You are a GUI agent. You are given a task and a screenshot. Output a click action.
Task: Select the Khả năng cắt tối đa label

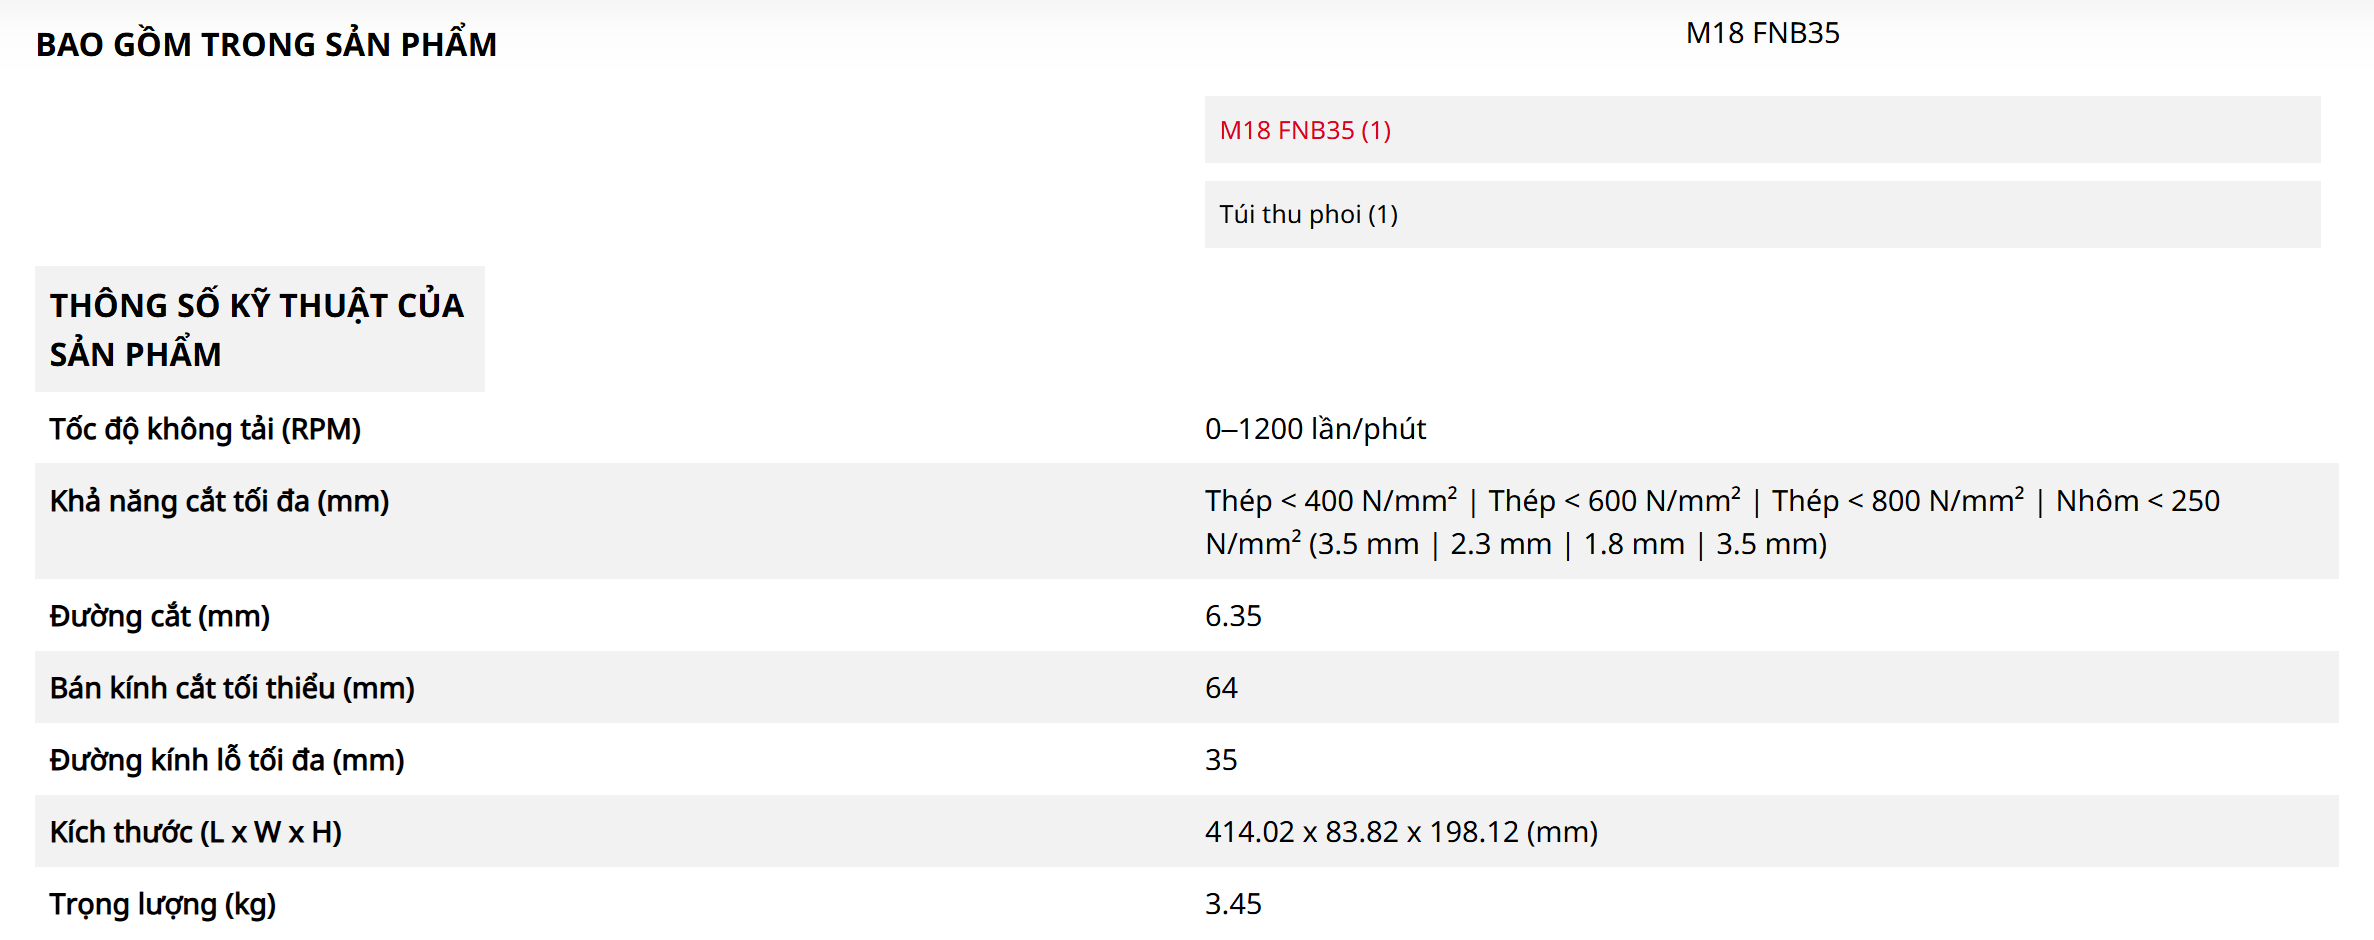pyautogui.click(x=219, y=501)
